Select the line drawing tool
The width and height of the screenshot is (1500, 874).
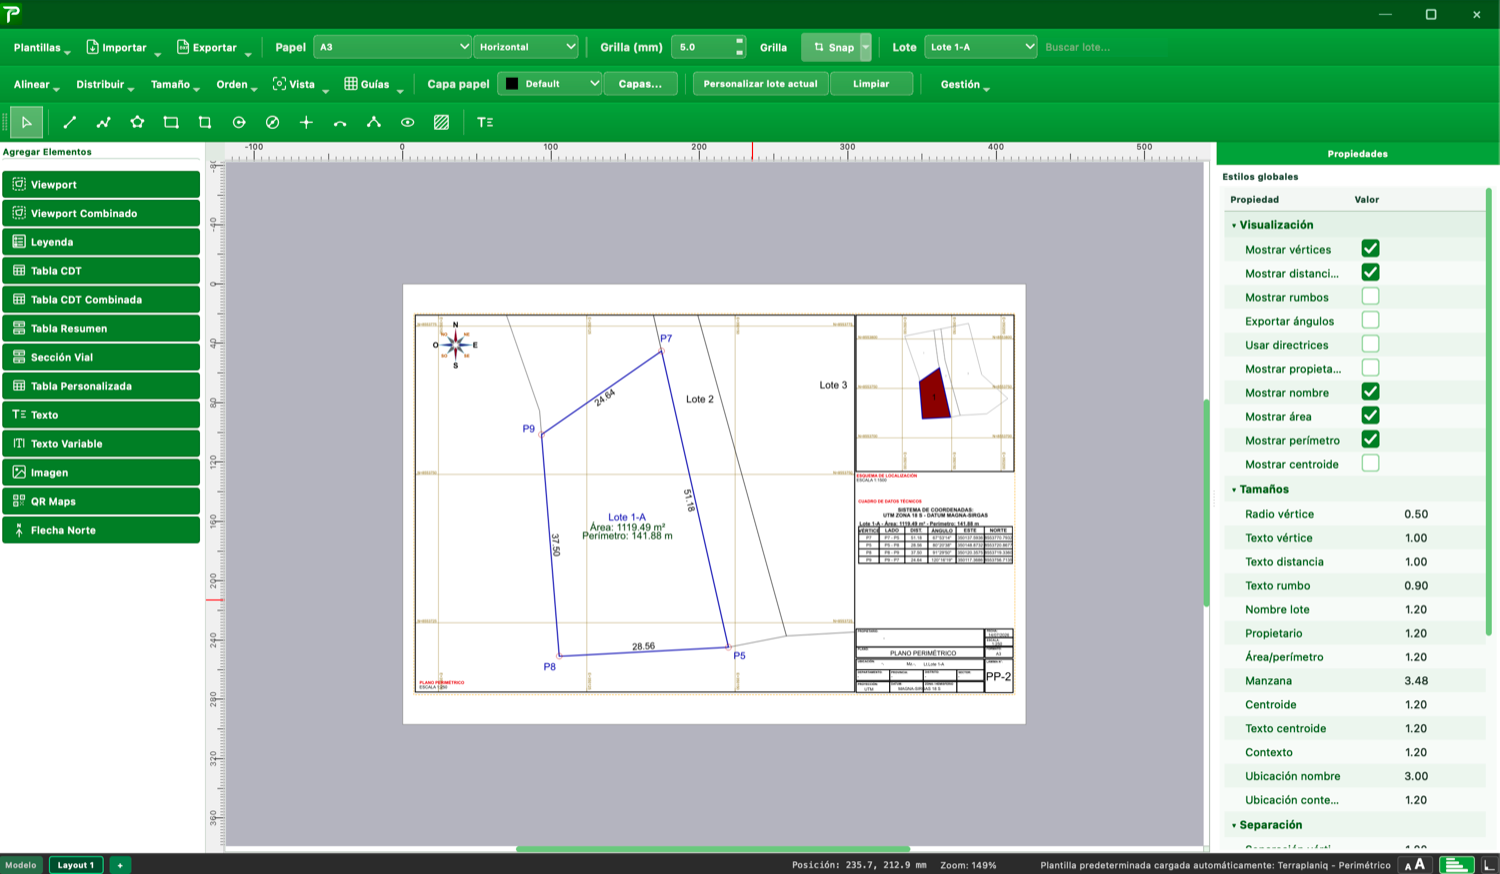(70, 122)
